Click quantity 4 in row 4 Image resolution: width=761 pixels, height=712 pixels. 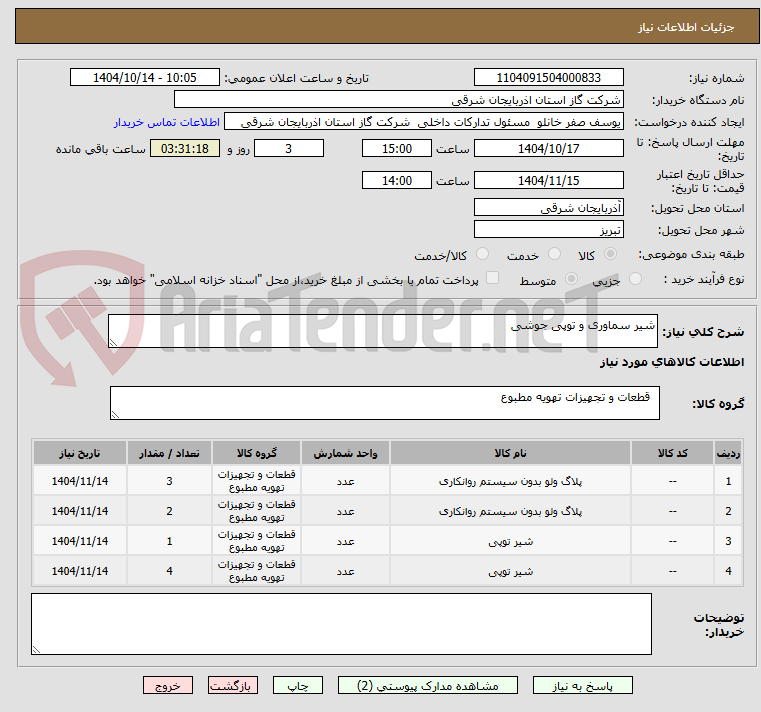pyautogui.click(x=169, y=571)
